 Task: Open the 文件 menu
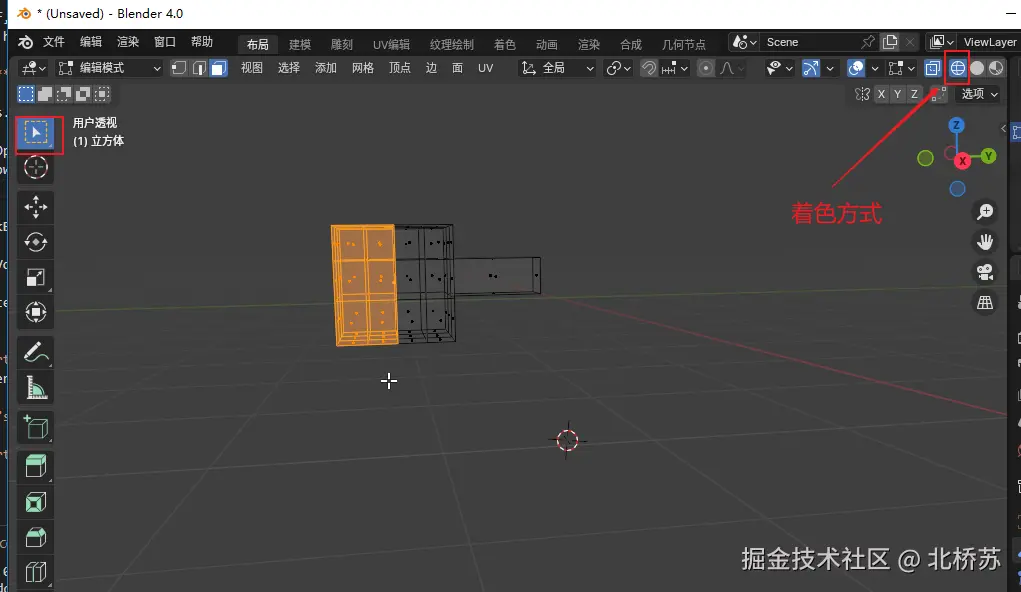coord(53,42)
